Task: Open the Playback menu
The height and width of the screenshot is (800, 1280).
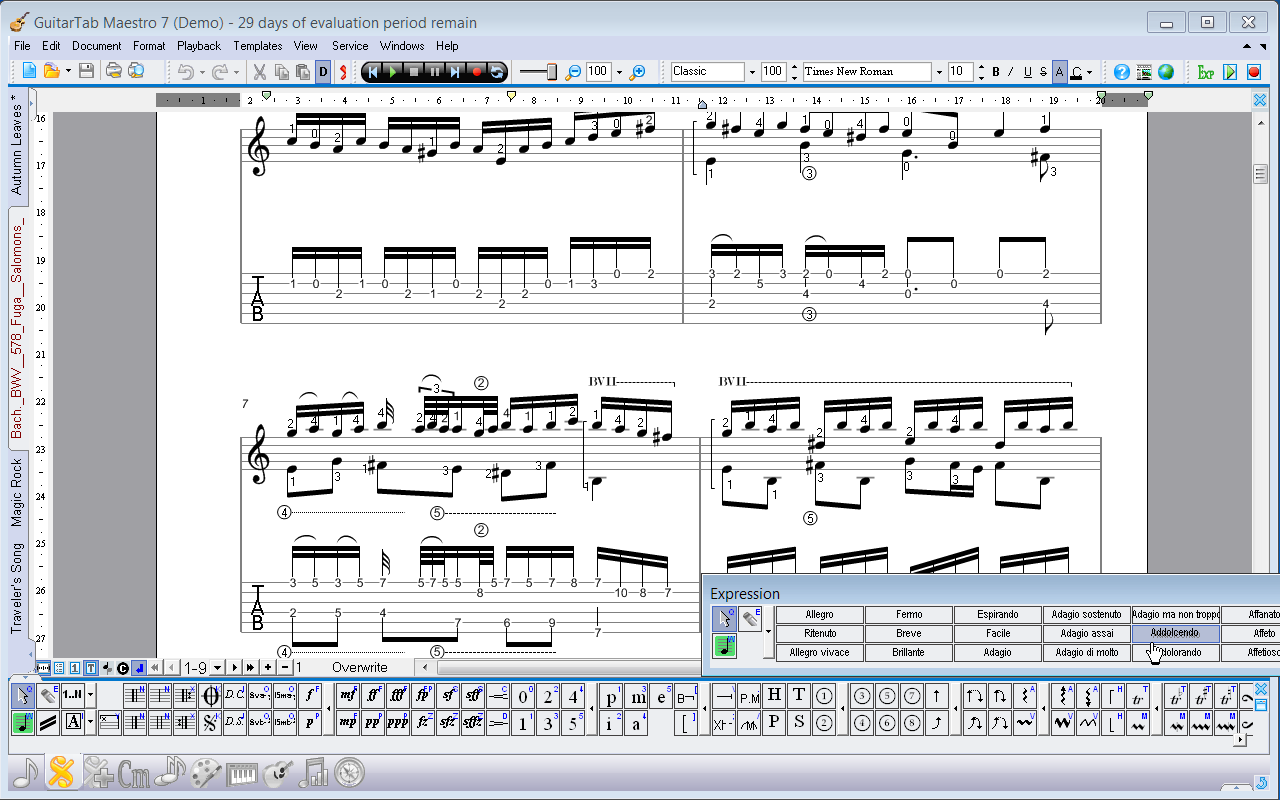Action: (x=199, y=46)
